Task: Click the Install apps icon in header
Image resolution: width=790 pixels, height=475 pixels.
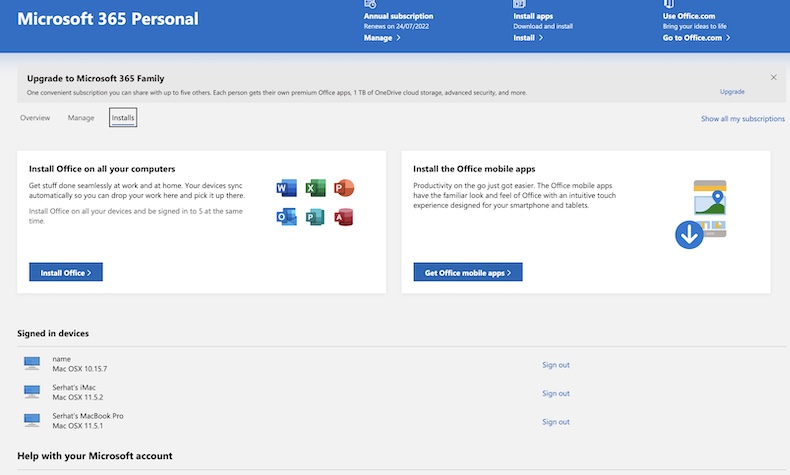Action: pos(519,4)
